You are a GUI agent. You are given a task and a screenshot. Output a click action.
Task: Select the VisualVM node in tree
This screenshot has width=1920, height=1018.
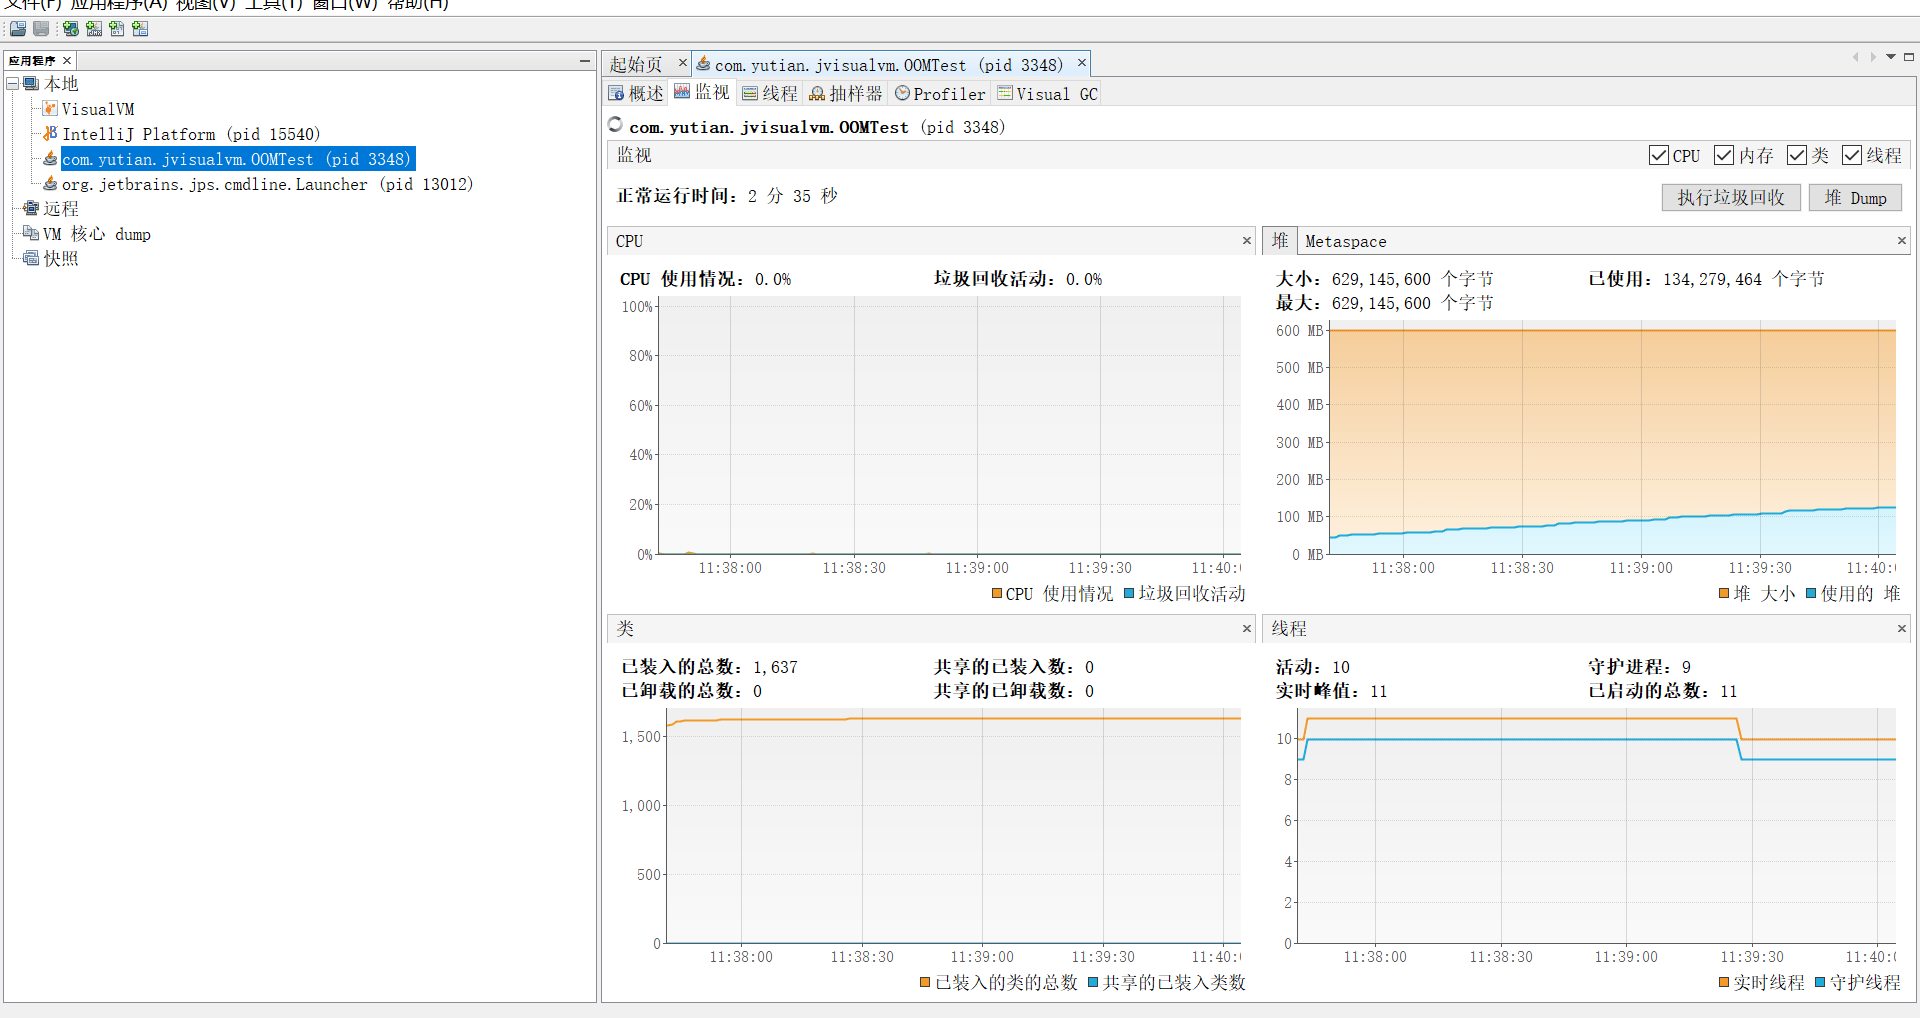point(97,109)
